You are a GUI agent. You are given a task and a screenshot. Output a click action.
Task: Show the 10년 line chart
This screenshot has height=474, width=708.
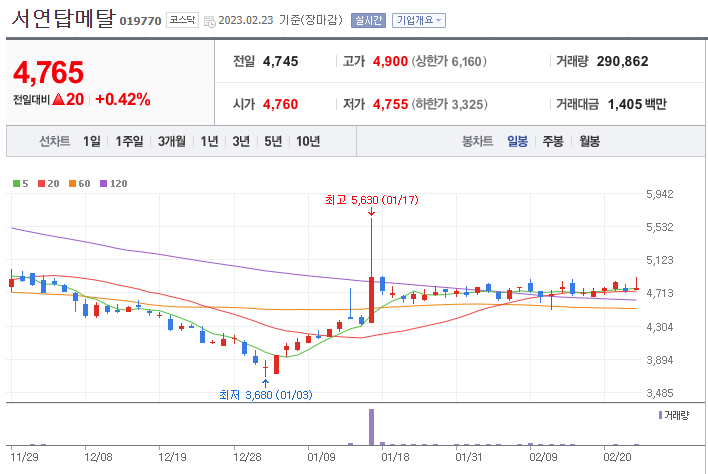tap(308, 142)
